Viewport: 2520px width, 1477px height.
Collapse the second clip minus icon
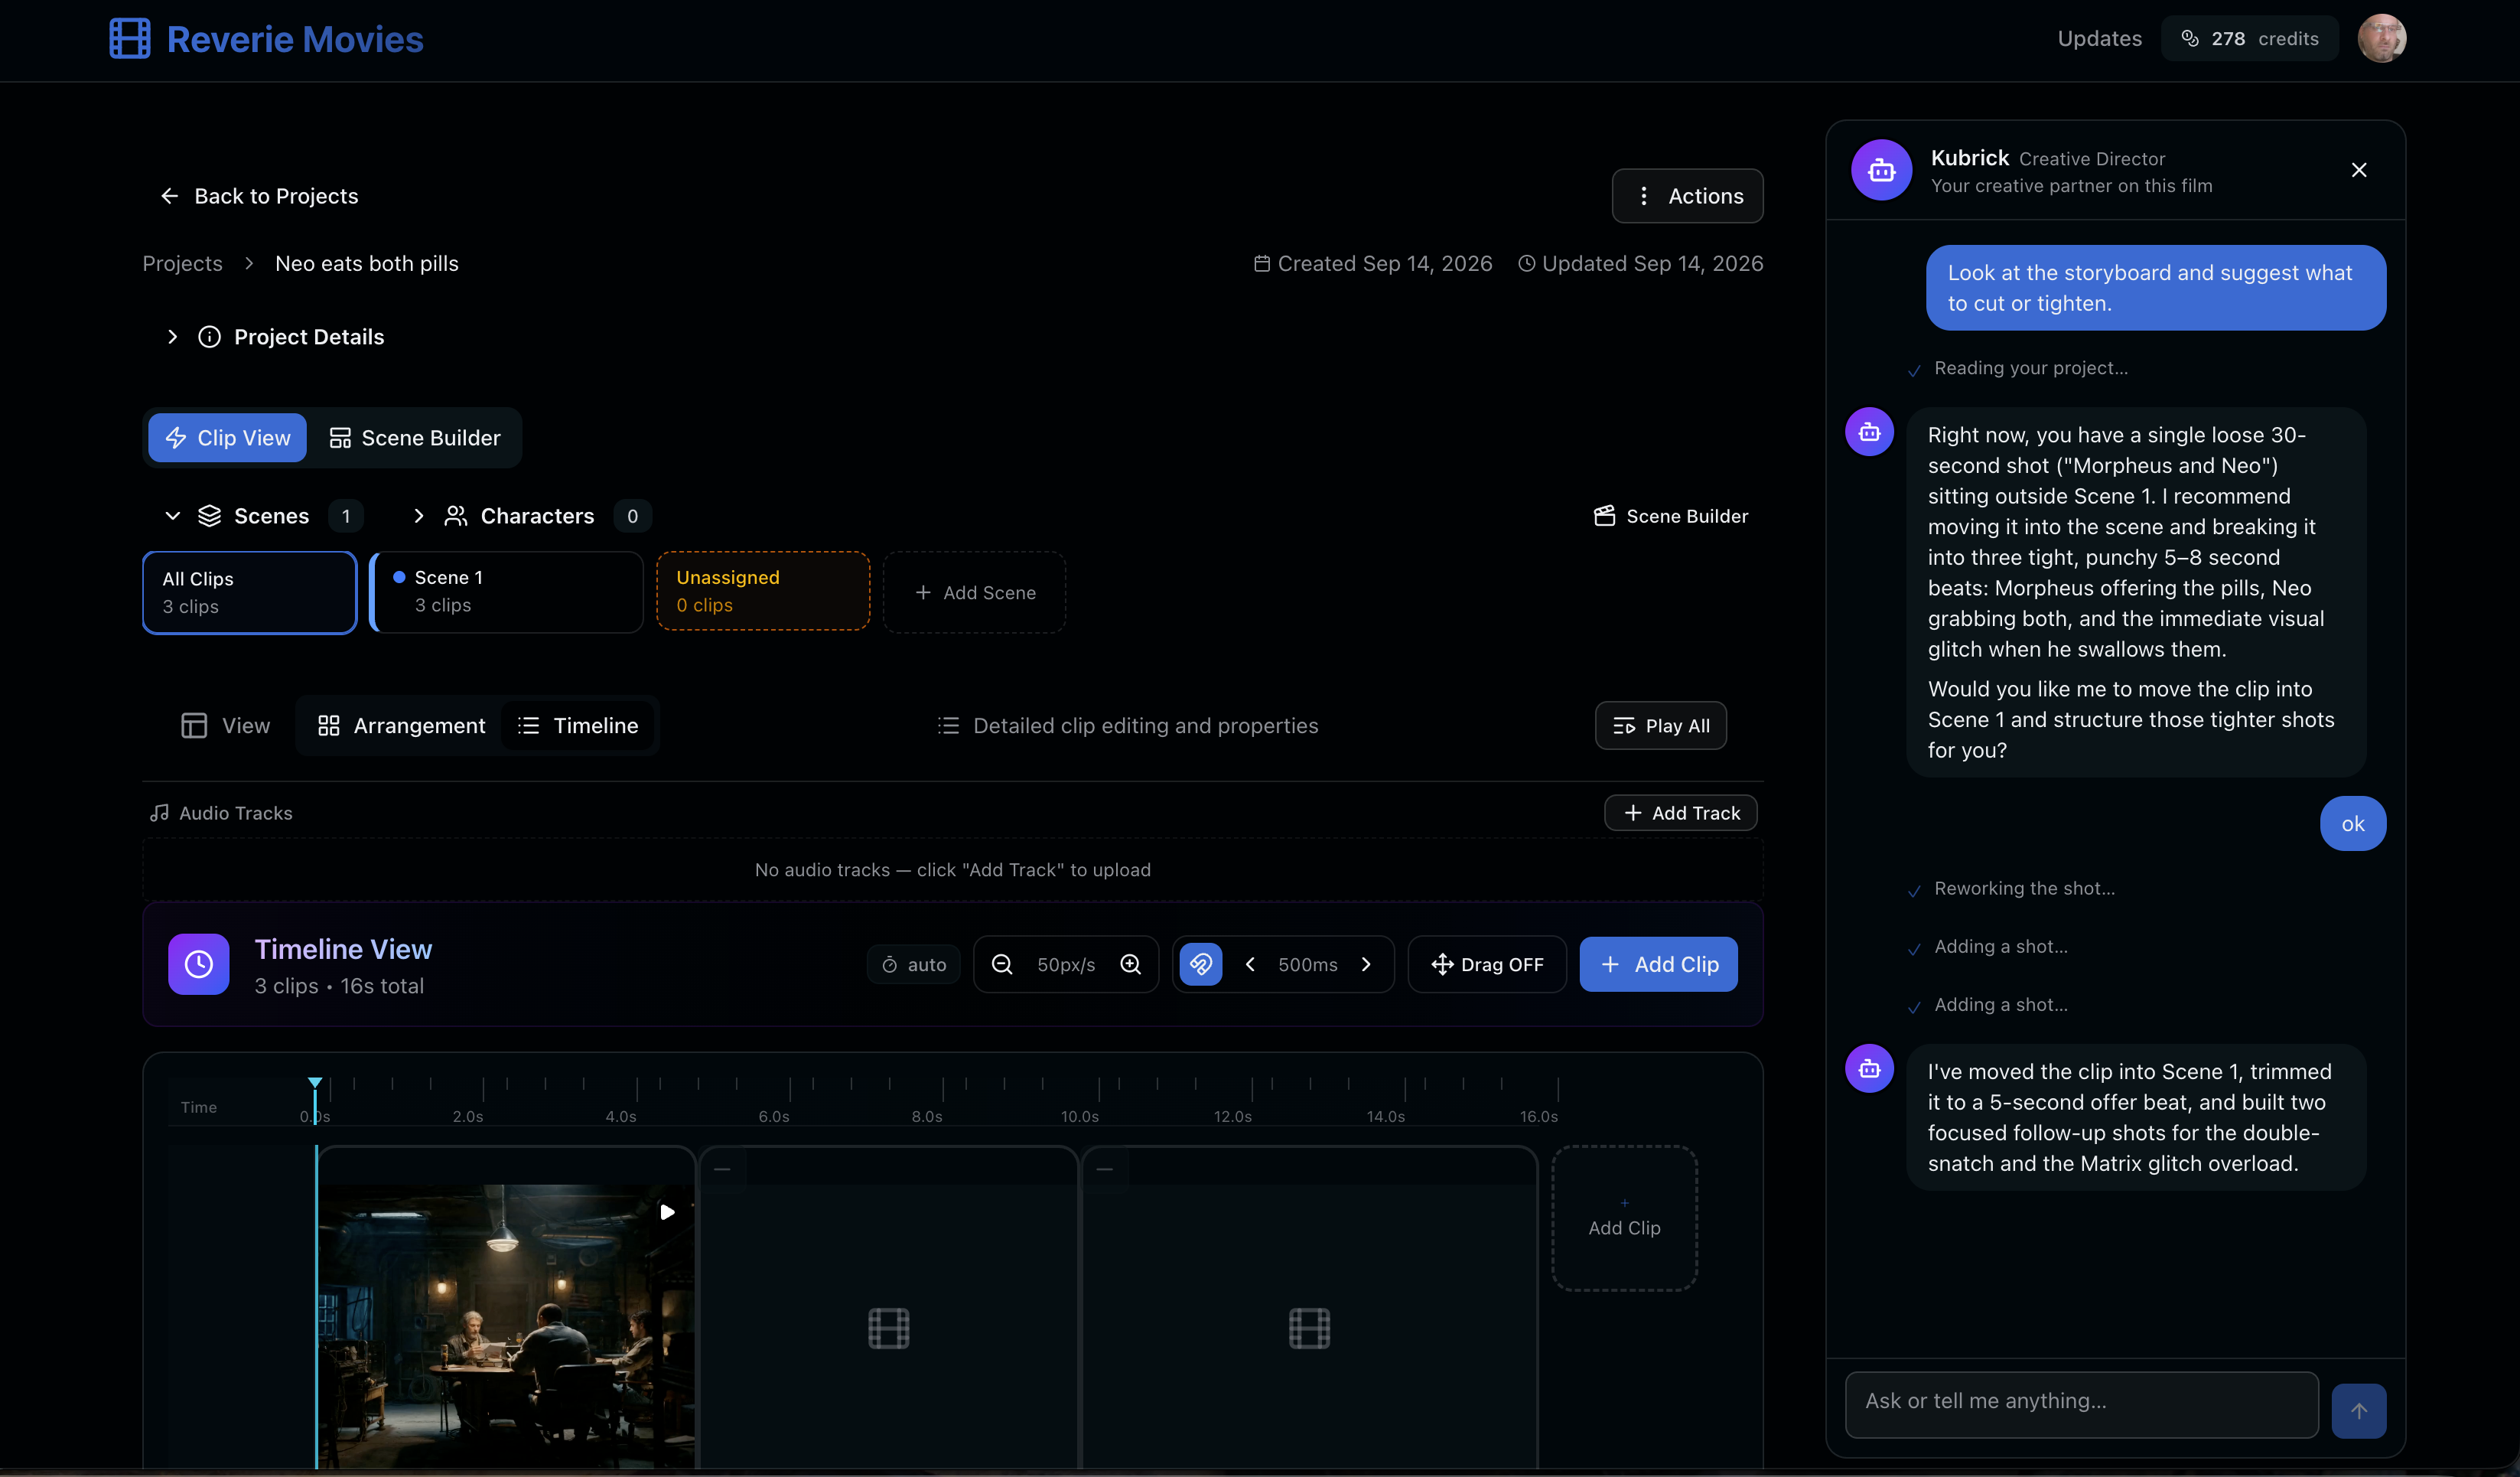[722, 1169]
